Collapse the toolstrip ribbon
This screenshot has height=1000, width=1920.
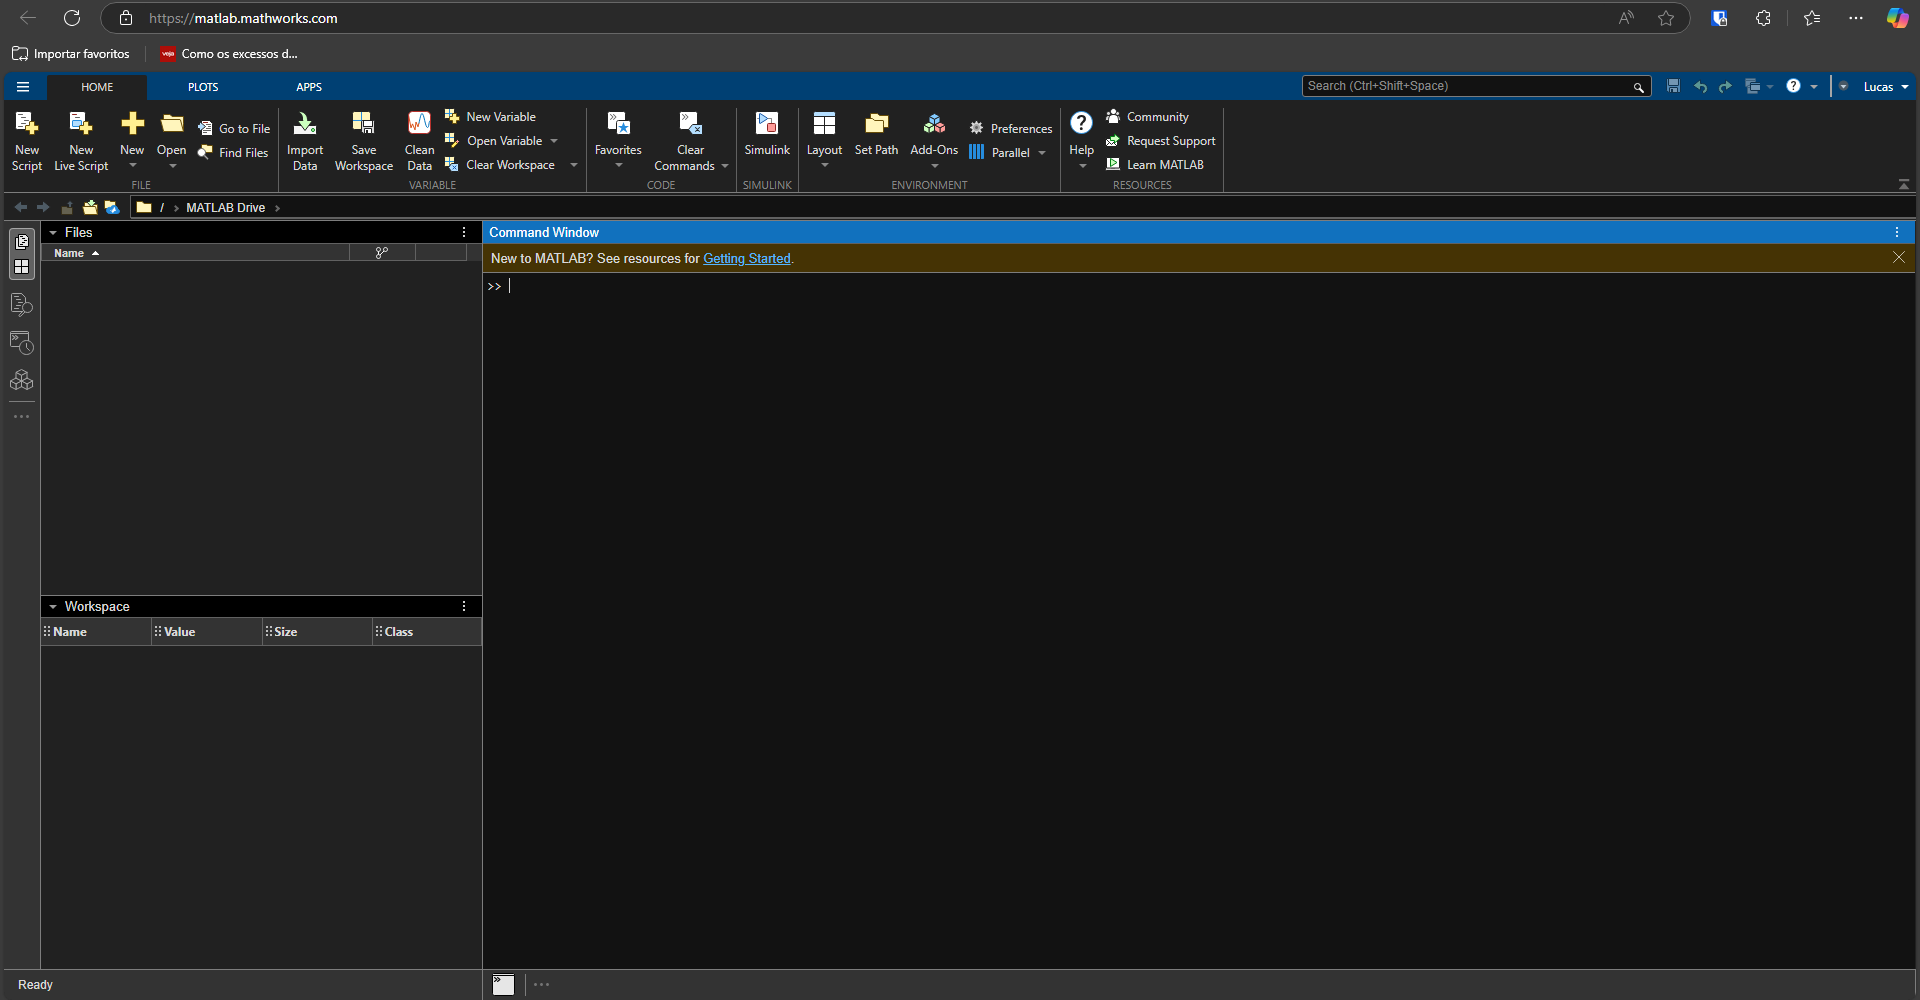[x=1904, y=185]
